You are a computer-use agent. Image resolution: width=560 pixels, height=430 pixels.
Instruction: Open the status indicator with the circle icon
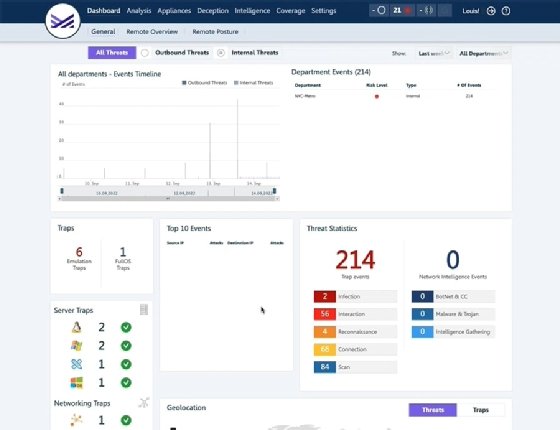(379, 11)
